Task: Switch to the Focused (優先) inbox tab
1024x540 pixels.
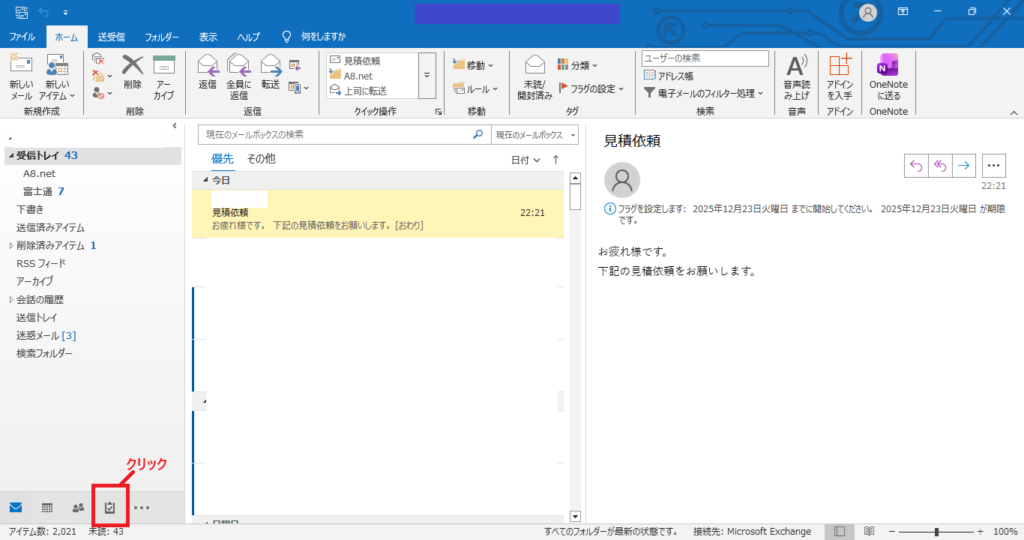Action: 222,159
